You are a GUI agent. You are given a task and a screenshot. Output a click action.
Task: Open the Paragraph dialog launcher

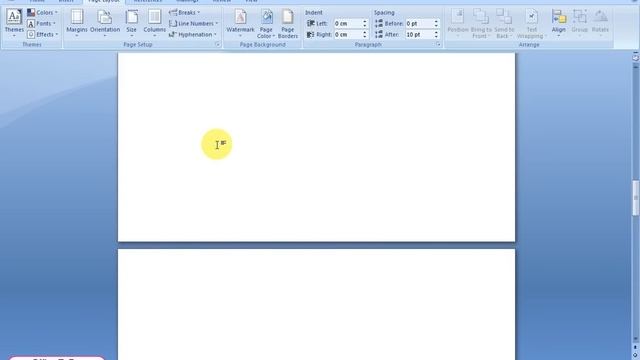pyautogui.click(x=438, y=44)
